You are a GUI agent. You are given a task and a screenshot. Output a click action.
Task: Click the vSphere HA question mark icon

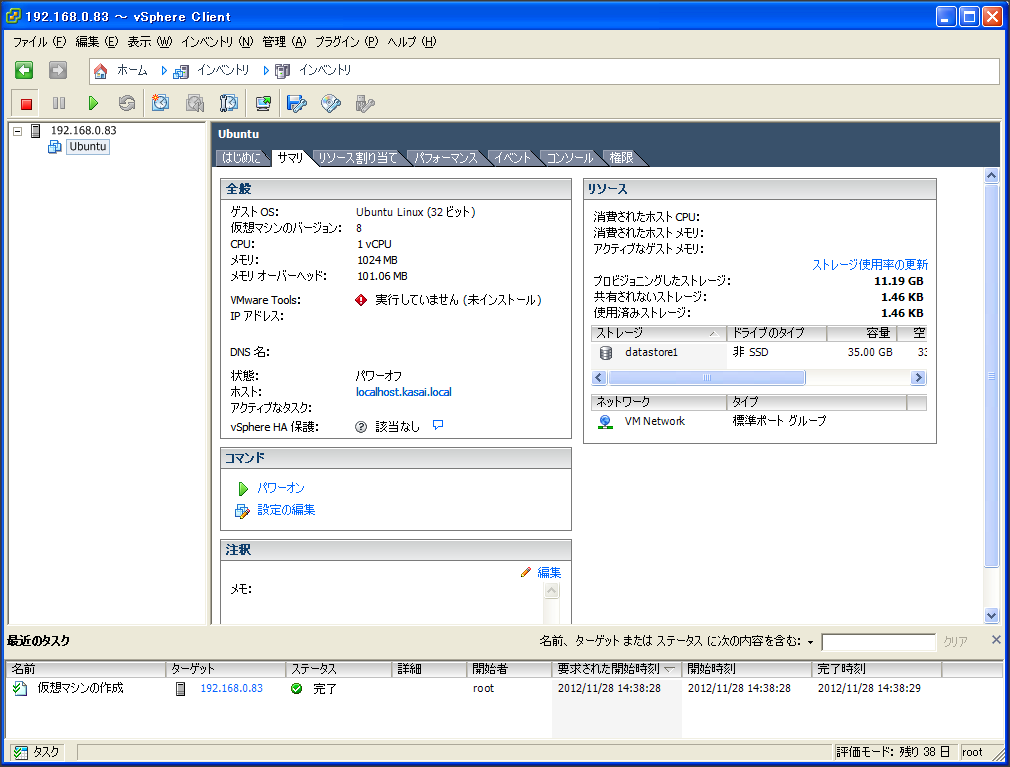click(361, 426)
